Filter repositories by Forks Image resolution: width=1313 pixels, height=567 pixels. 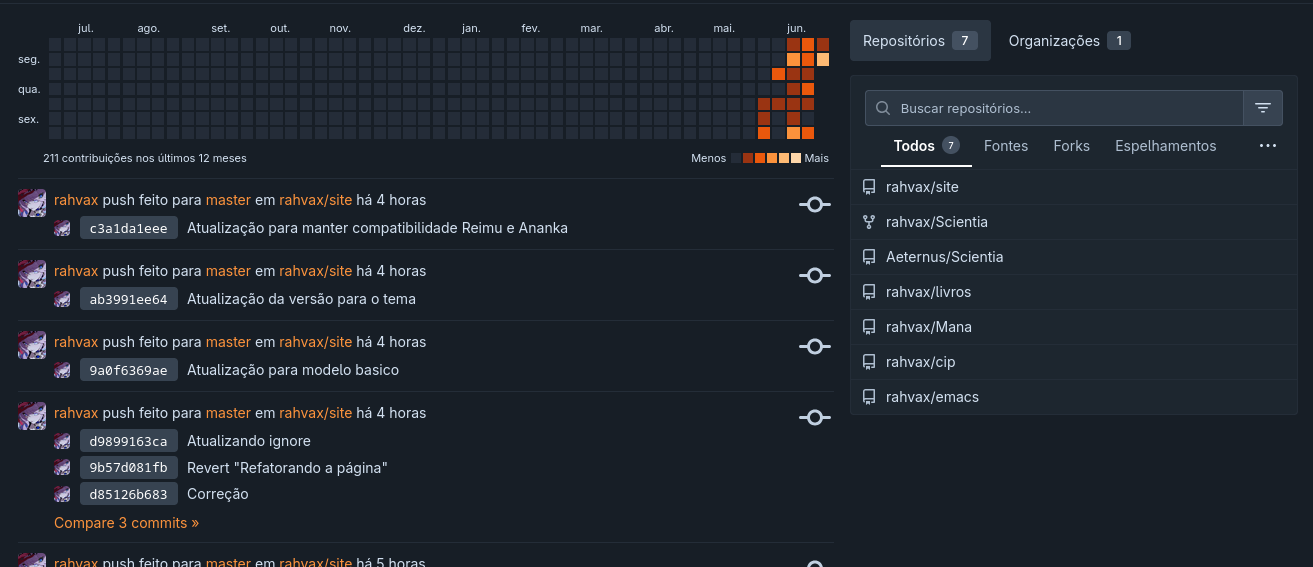click(1071, 146)
